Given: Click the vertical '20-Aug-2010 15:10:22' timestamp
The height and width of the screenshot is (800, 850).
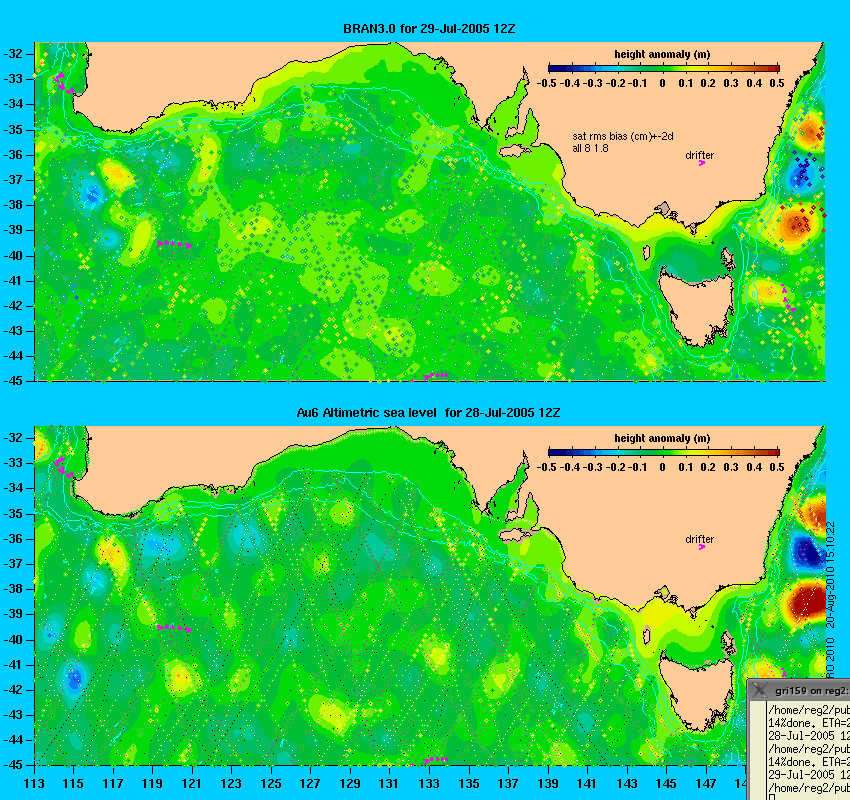Looking at the screenshot, I should point(830,575).
